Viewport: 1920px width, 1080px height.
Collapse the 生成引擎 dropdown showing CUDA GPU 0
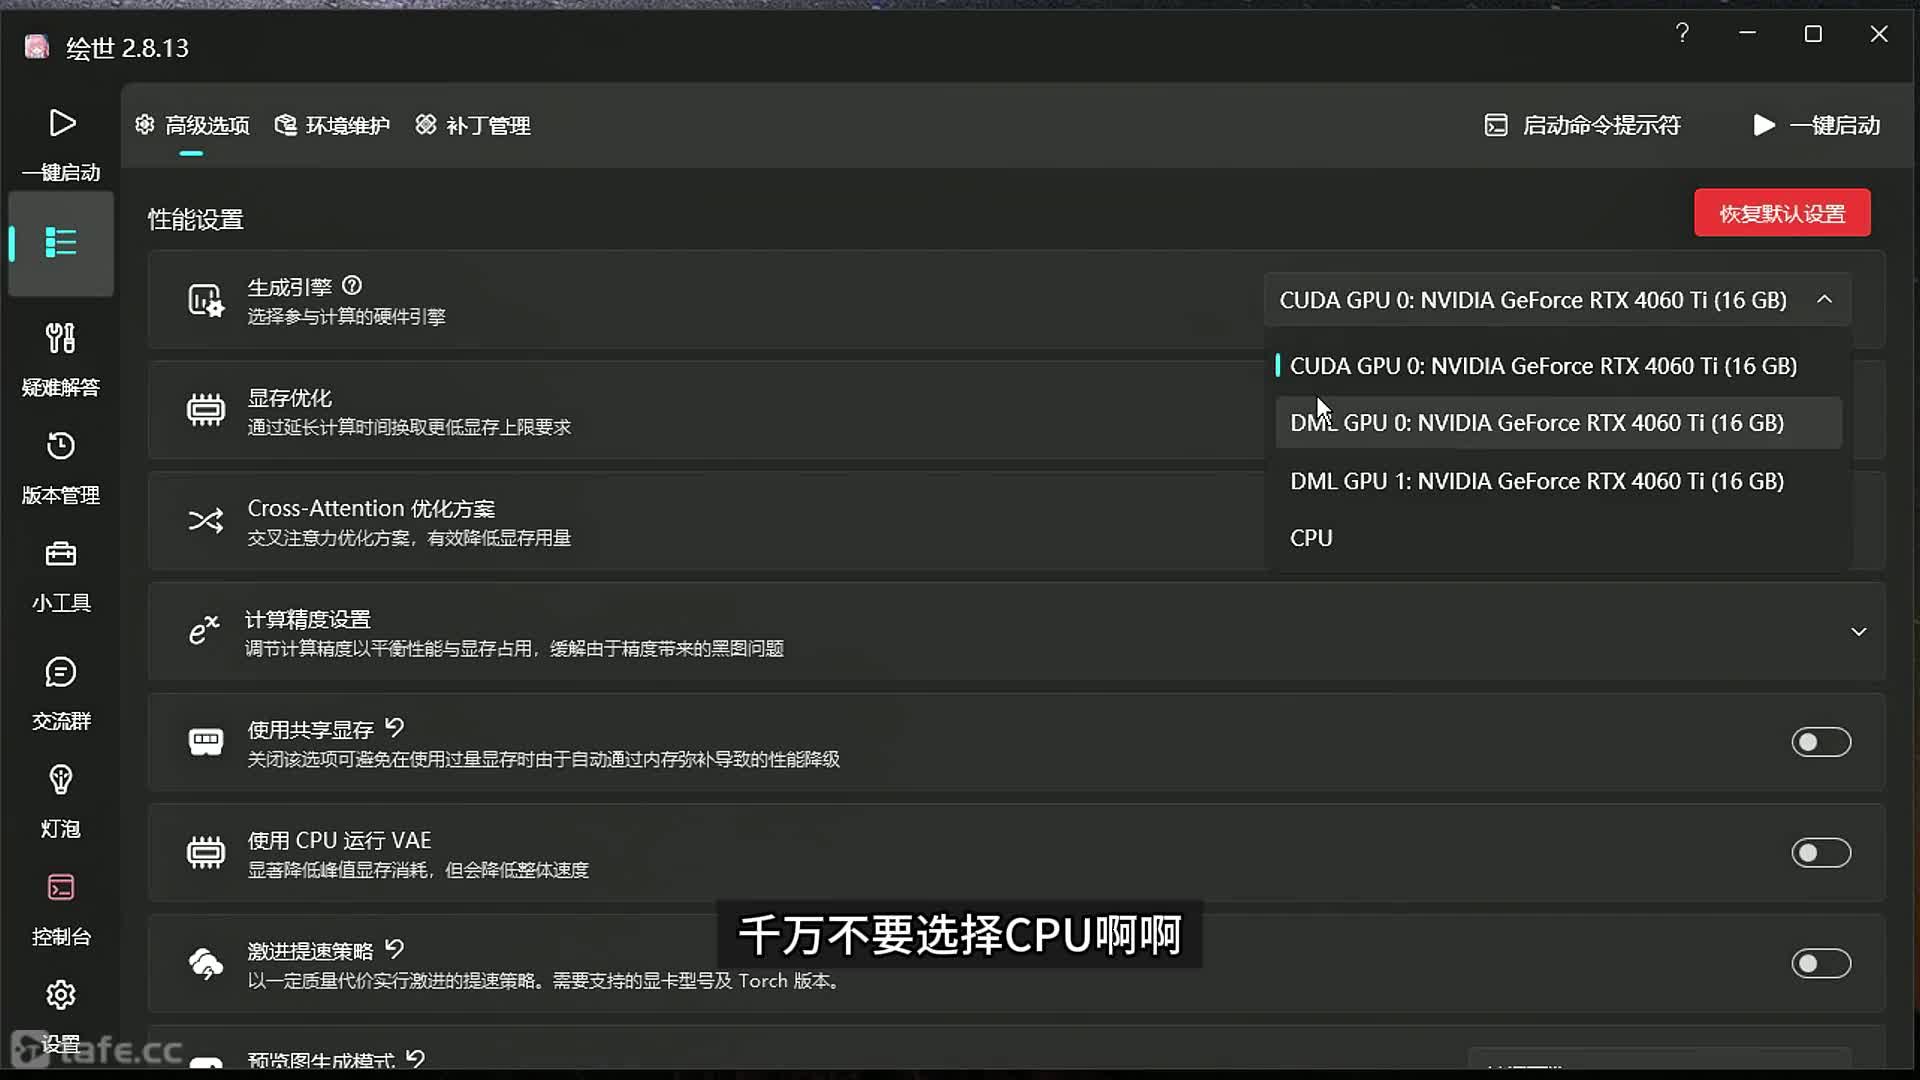pyautogui.click(x=1557, y=300)
